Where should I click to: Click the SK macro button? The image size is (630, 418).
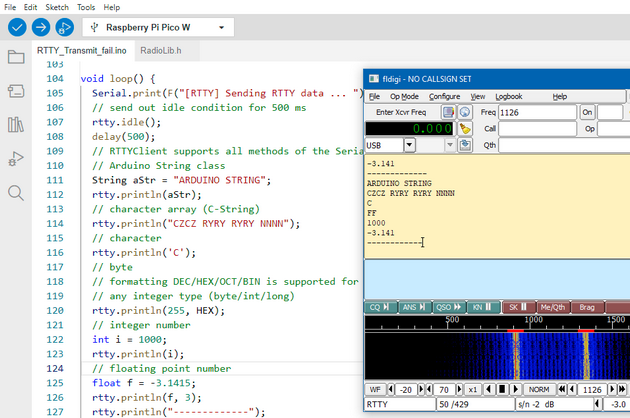(519, 307)
